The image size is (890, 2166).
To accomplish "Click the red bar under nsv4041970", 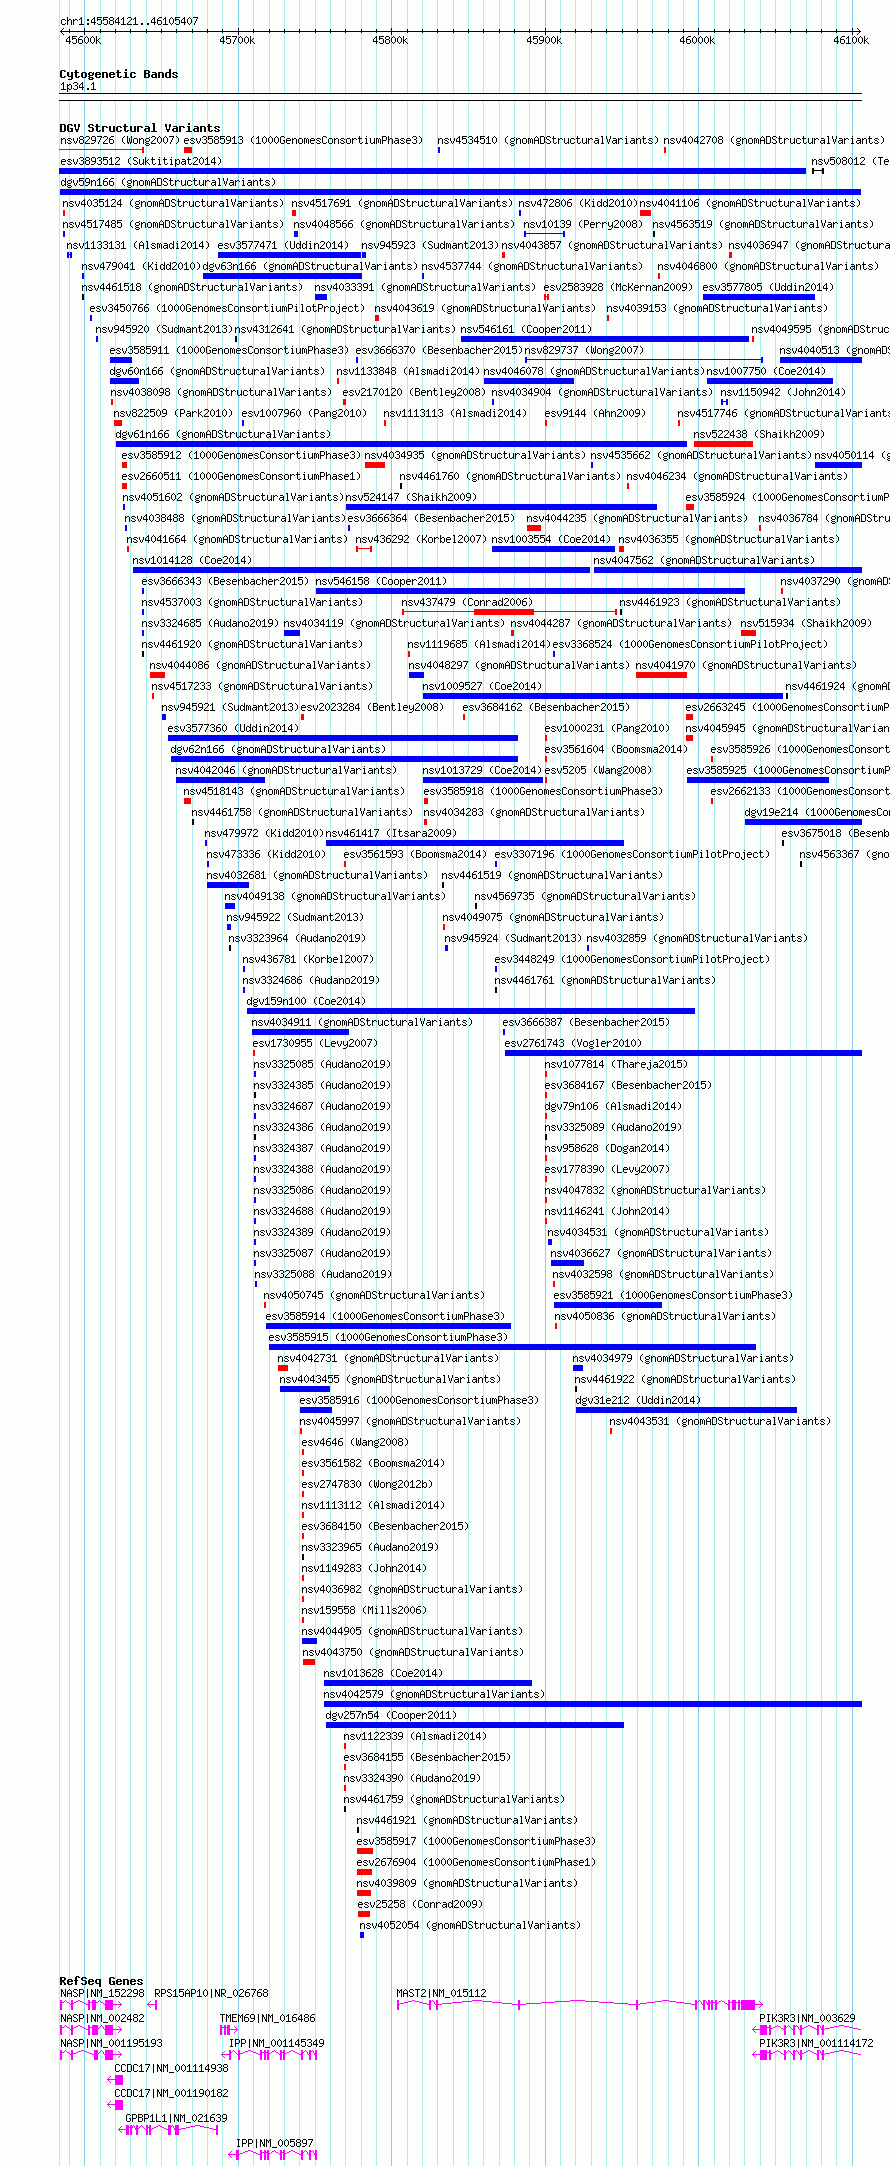I will click(661, 675).
